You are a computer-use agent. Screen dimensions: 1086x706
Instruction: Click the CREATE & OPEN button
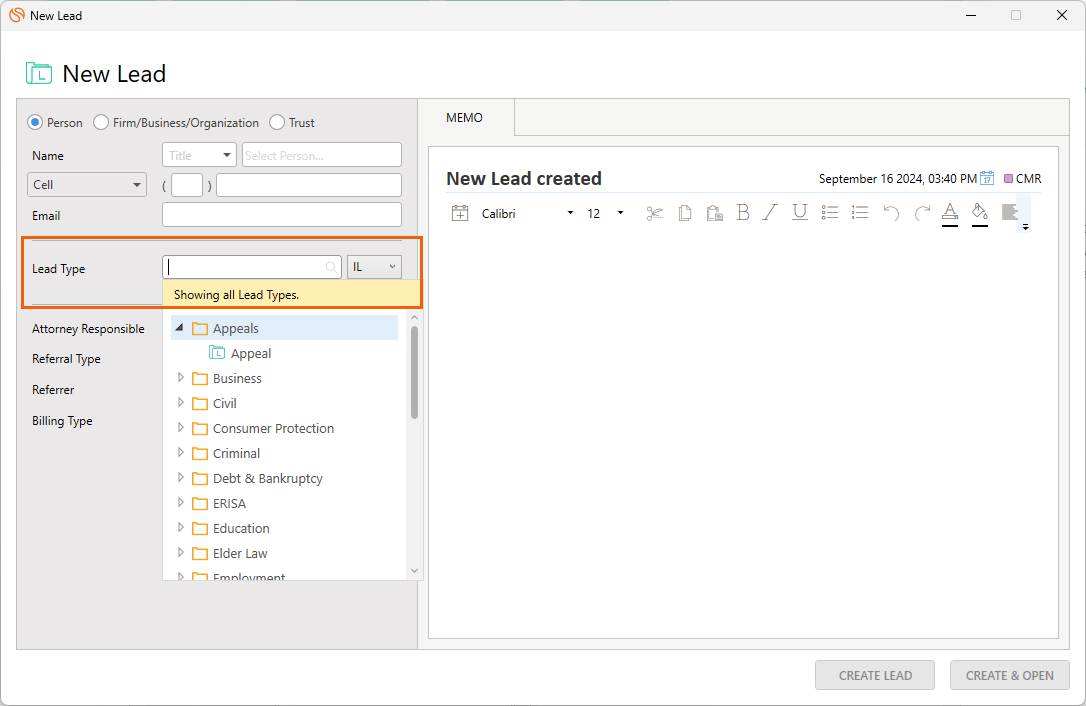coord(1009,675)
